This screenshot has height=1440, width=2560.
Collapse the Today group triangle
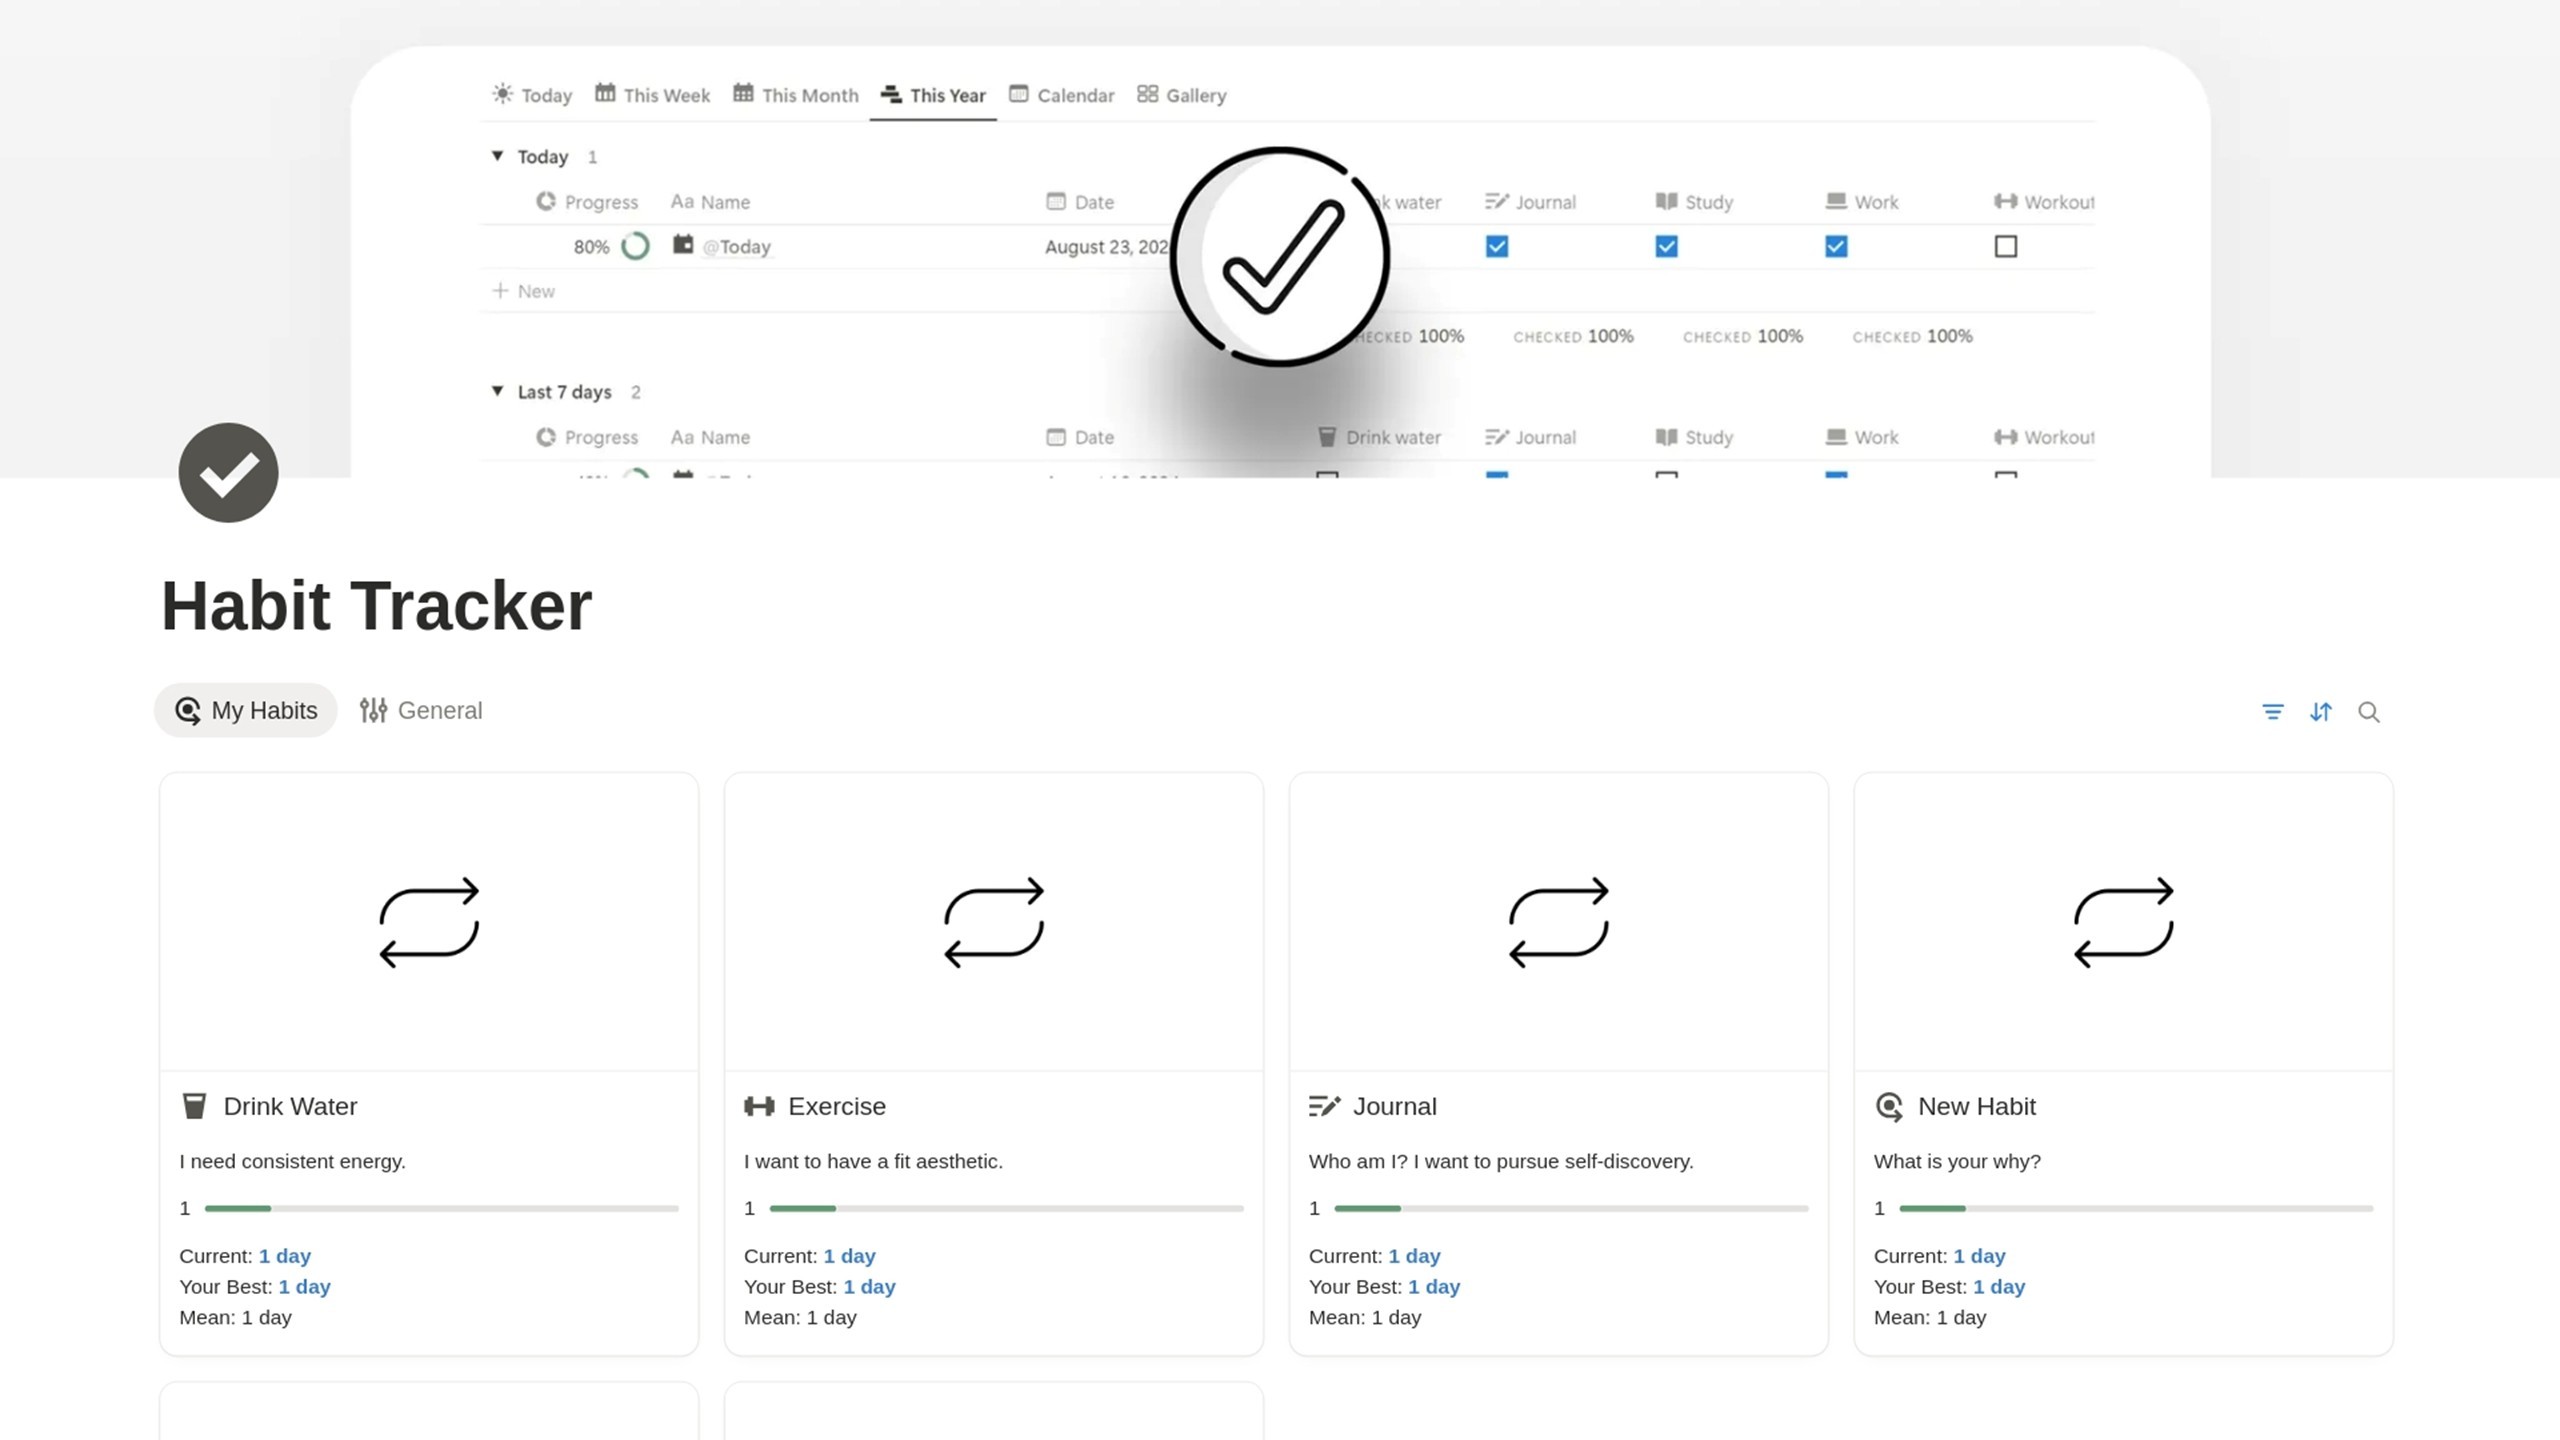pyautogui.click(x=497, y=156)
